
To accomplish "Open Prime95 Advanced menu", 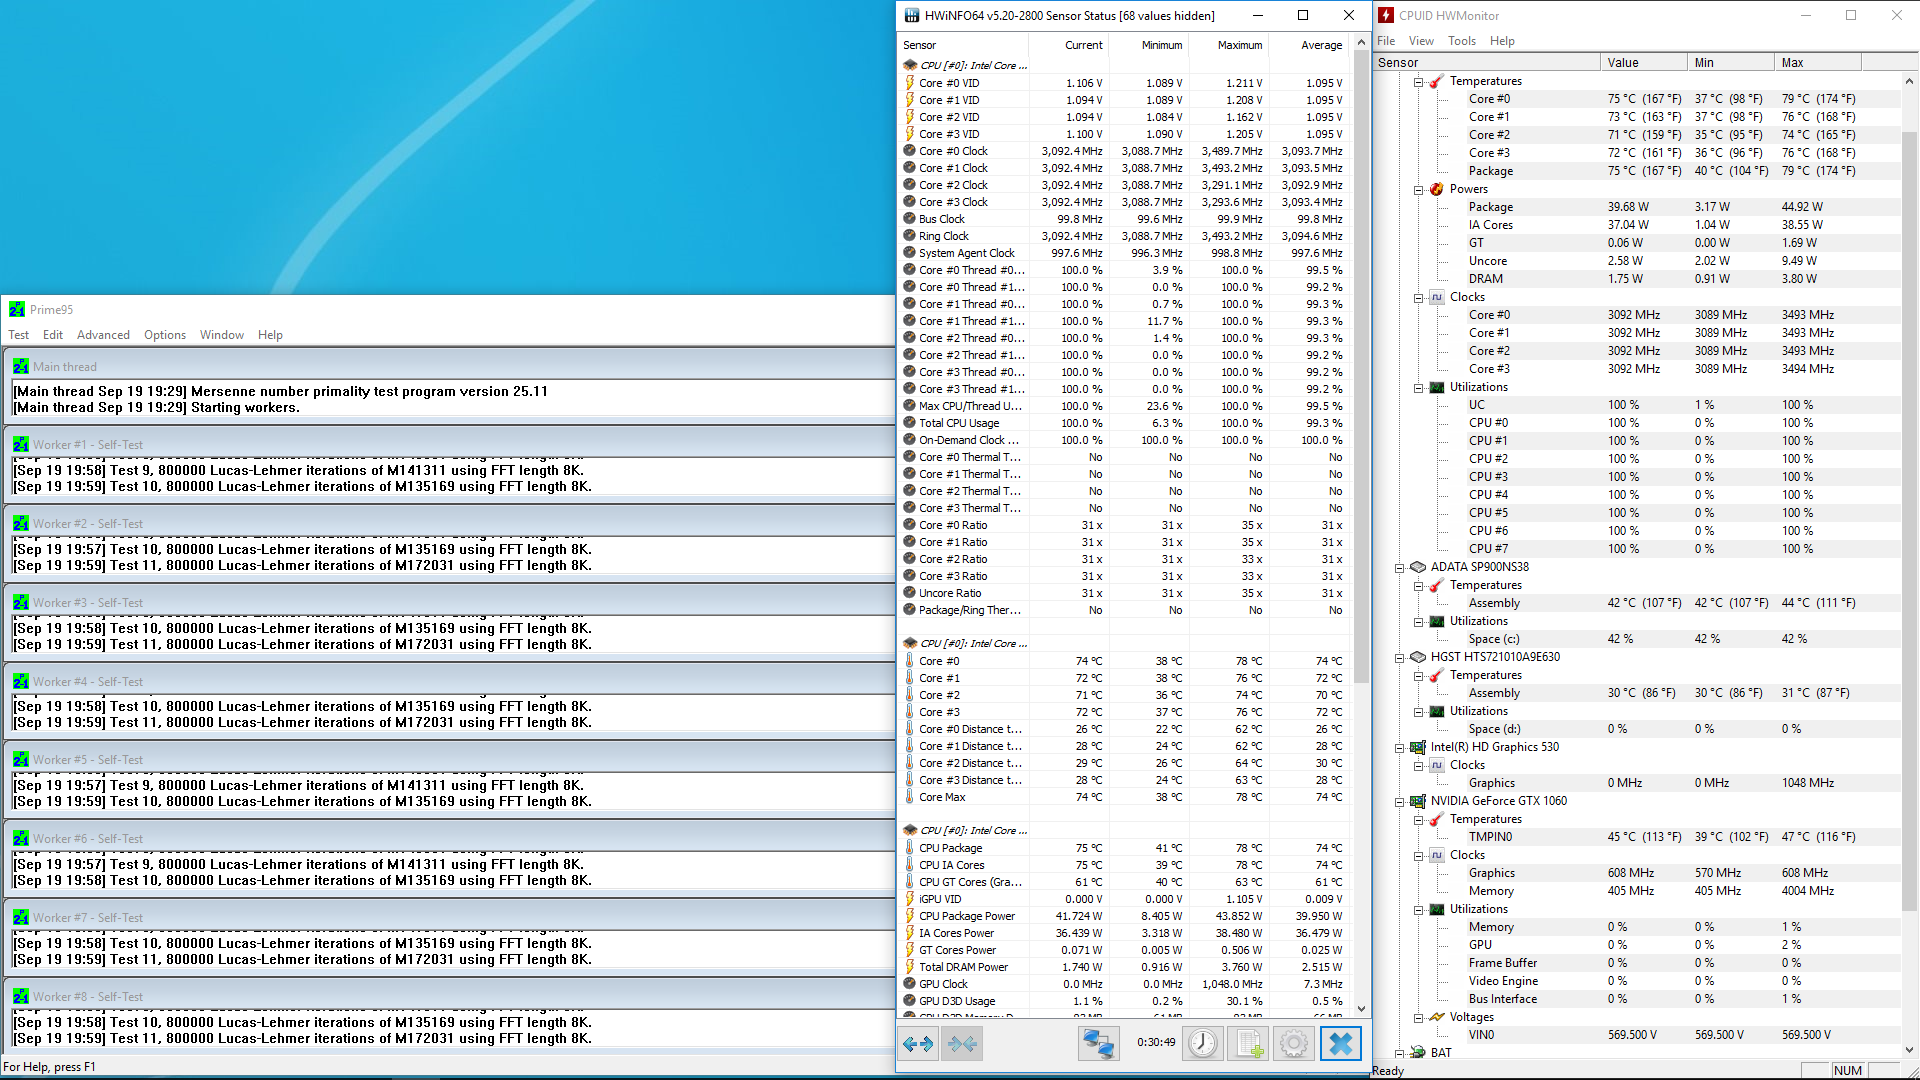I will 103,335.
